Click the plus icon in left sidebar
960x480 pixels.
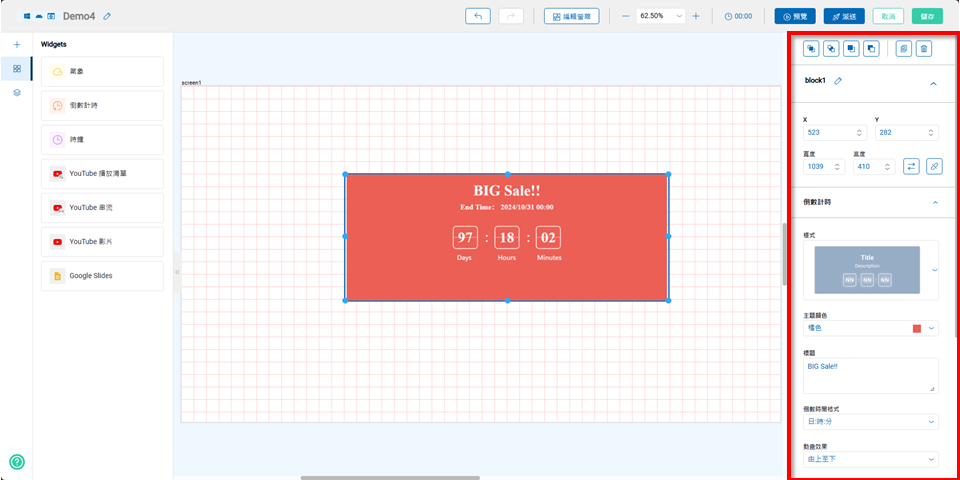tap(16, 45)
